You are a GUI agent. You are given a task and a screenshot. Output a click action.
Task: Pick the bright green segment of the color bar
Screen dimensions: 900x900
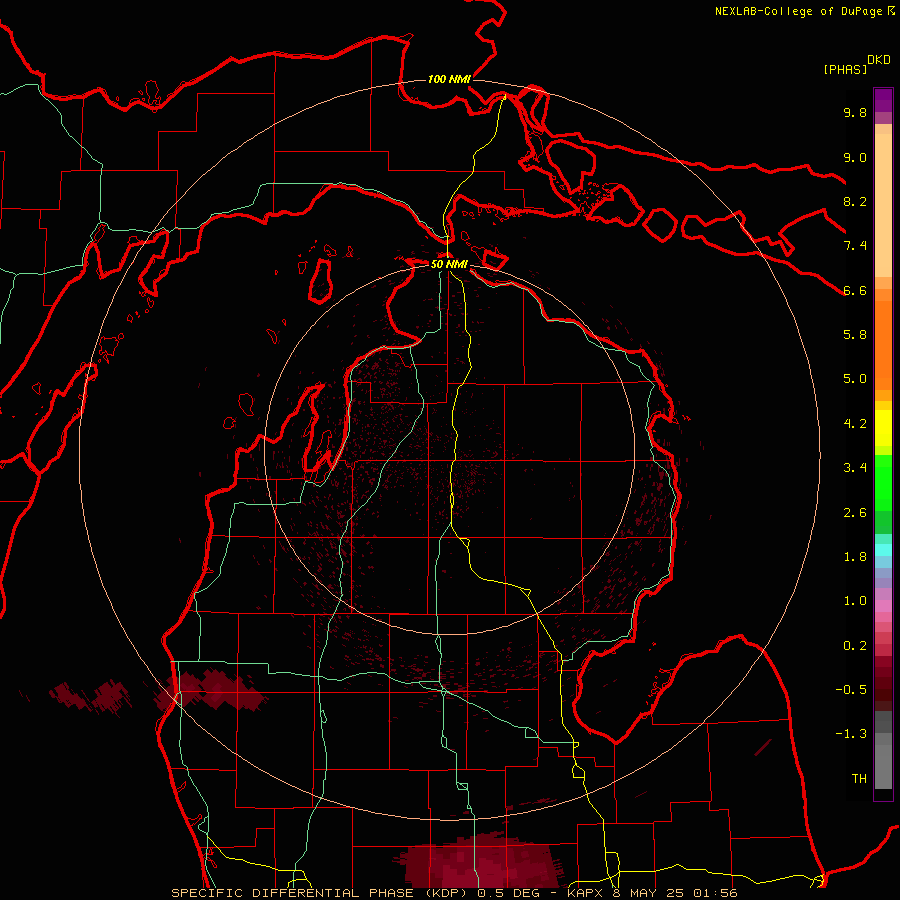(883, 483)
